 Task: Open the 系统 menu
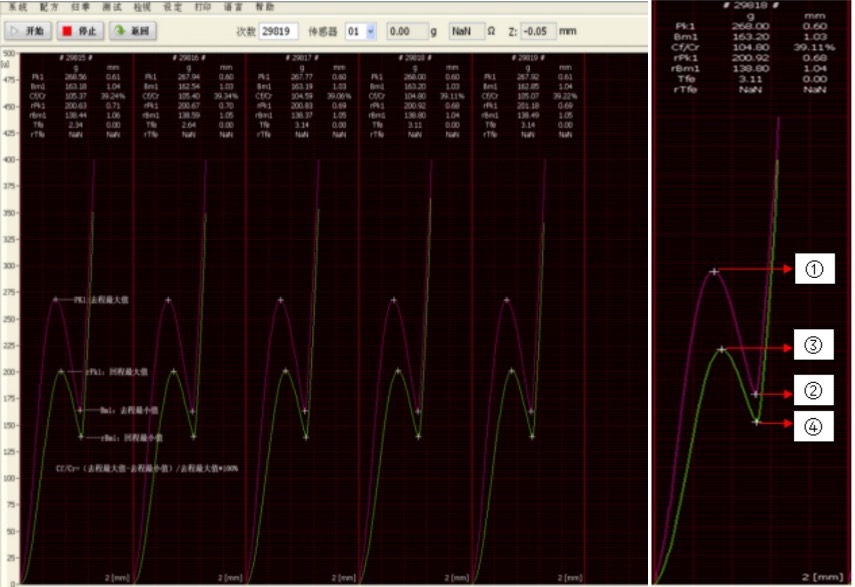click(x=18, y=7)
